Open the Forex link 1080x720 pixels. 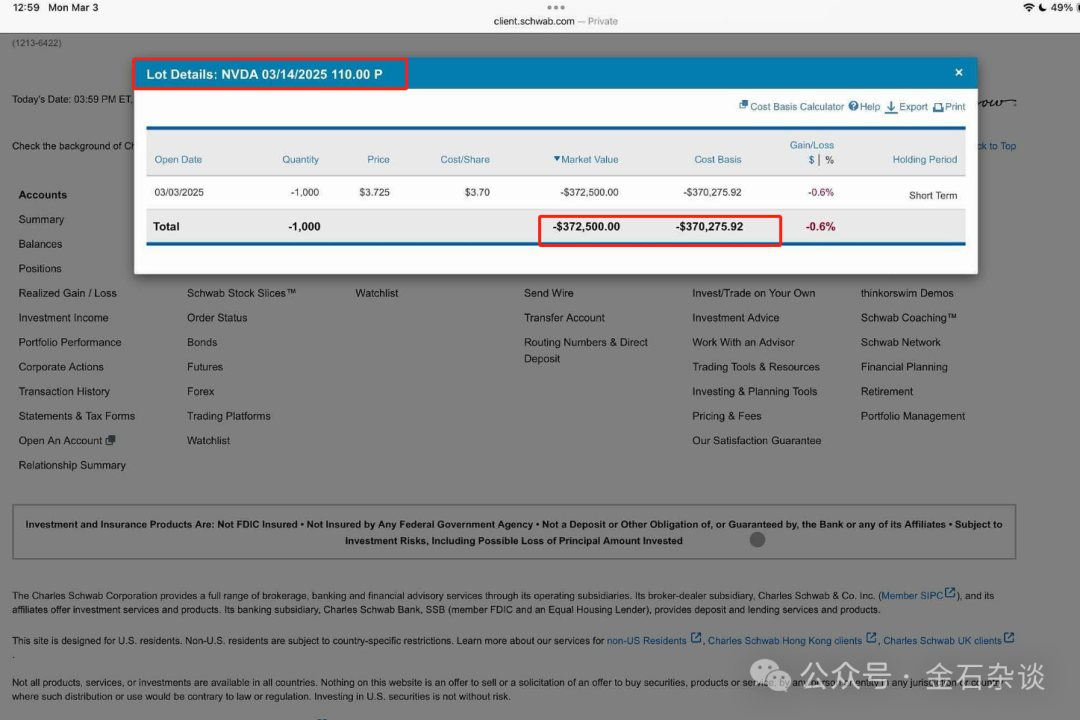point(200,391)
